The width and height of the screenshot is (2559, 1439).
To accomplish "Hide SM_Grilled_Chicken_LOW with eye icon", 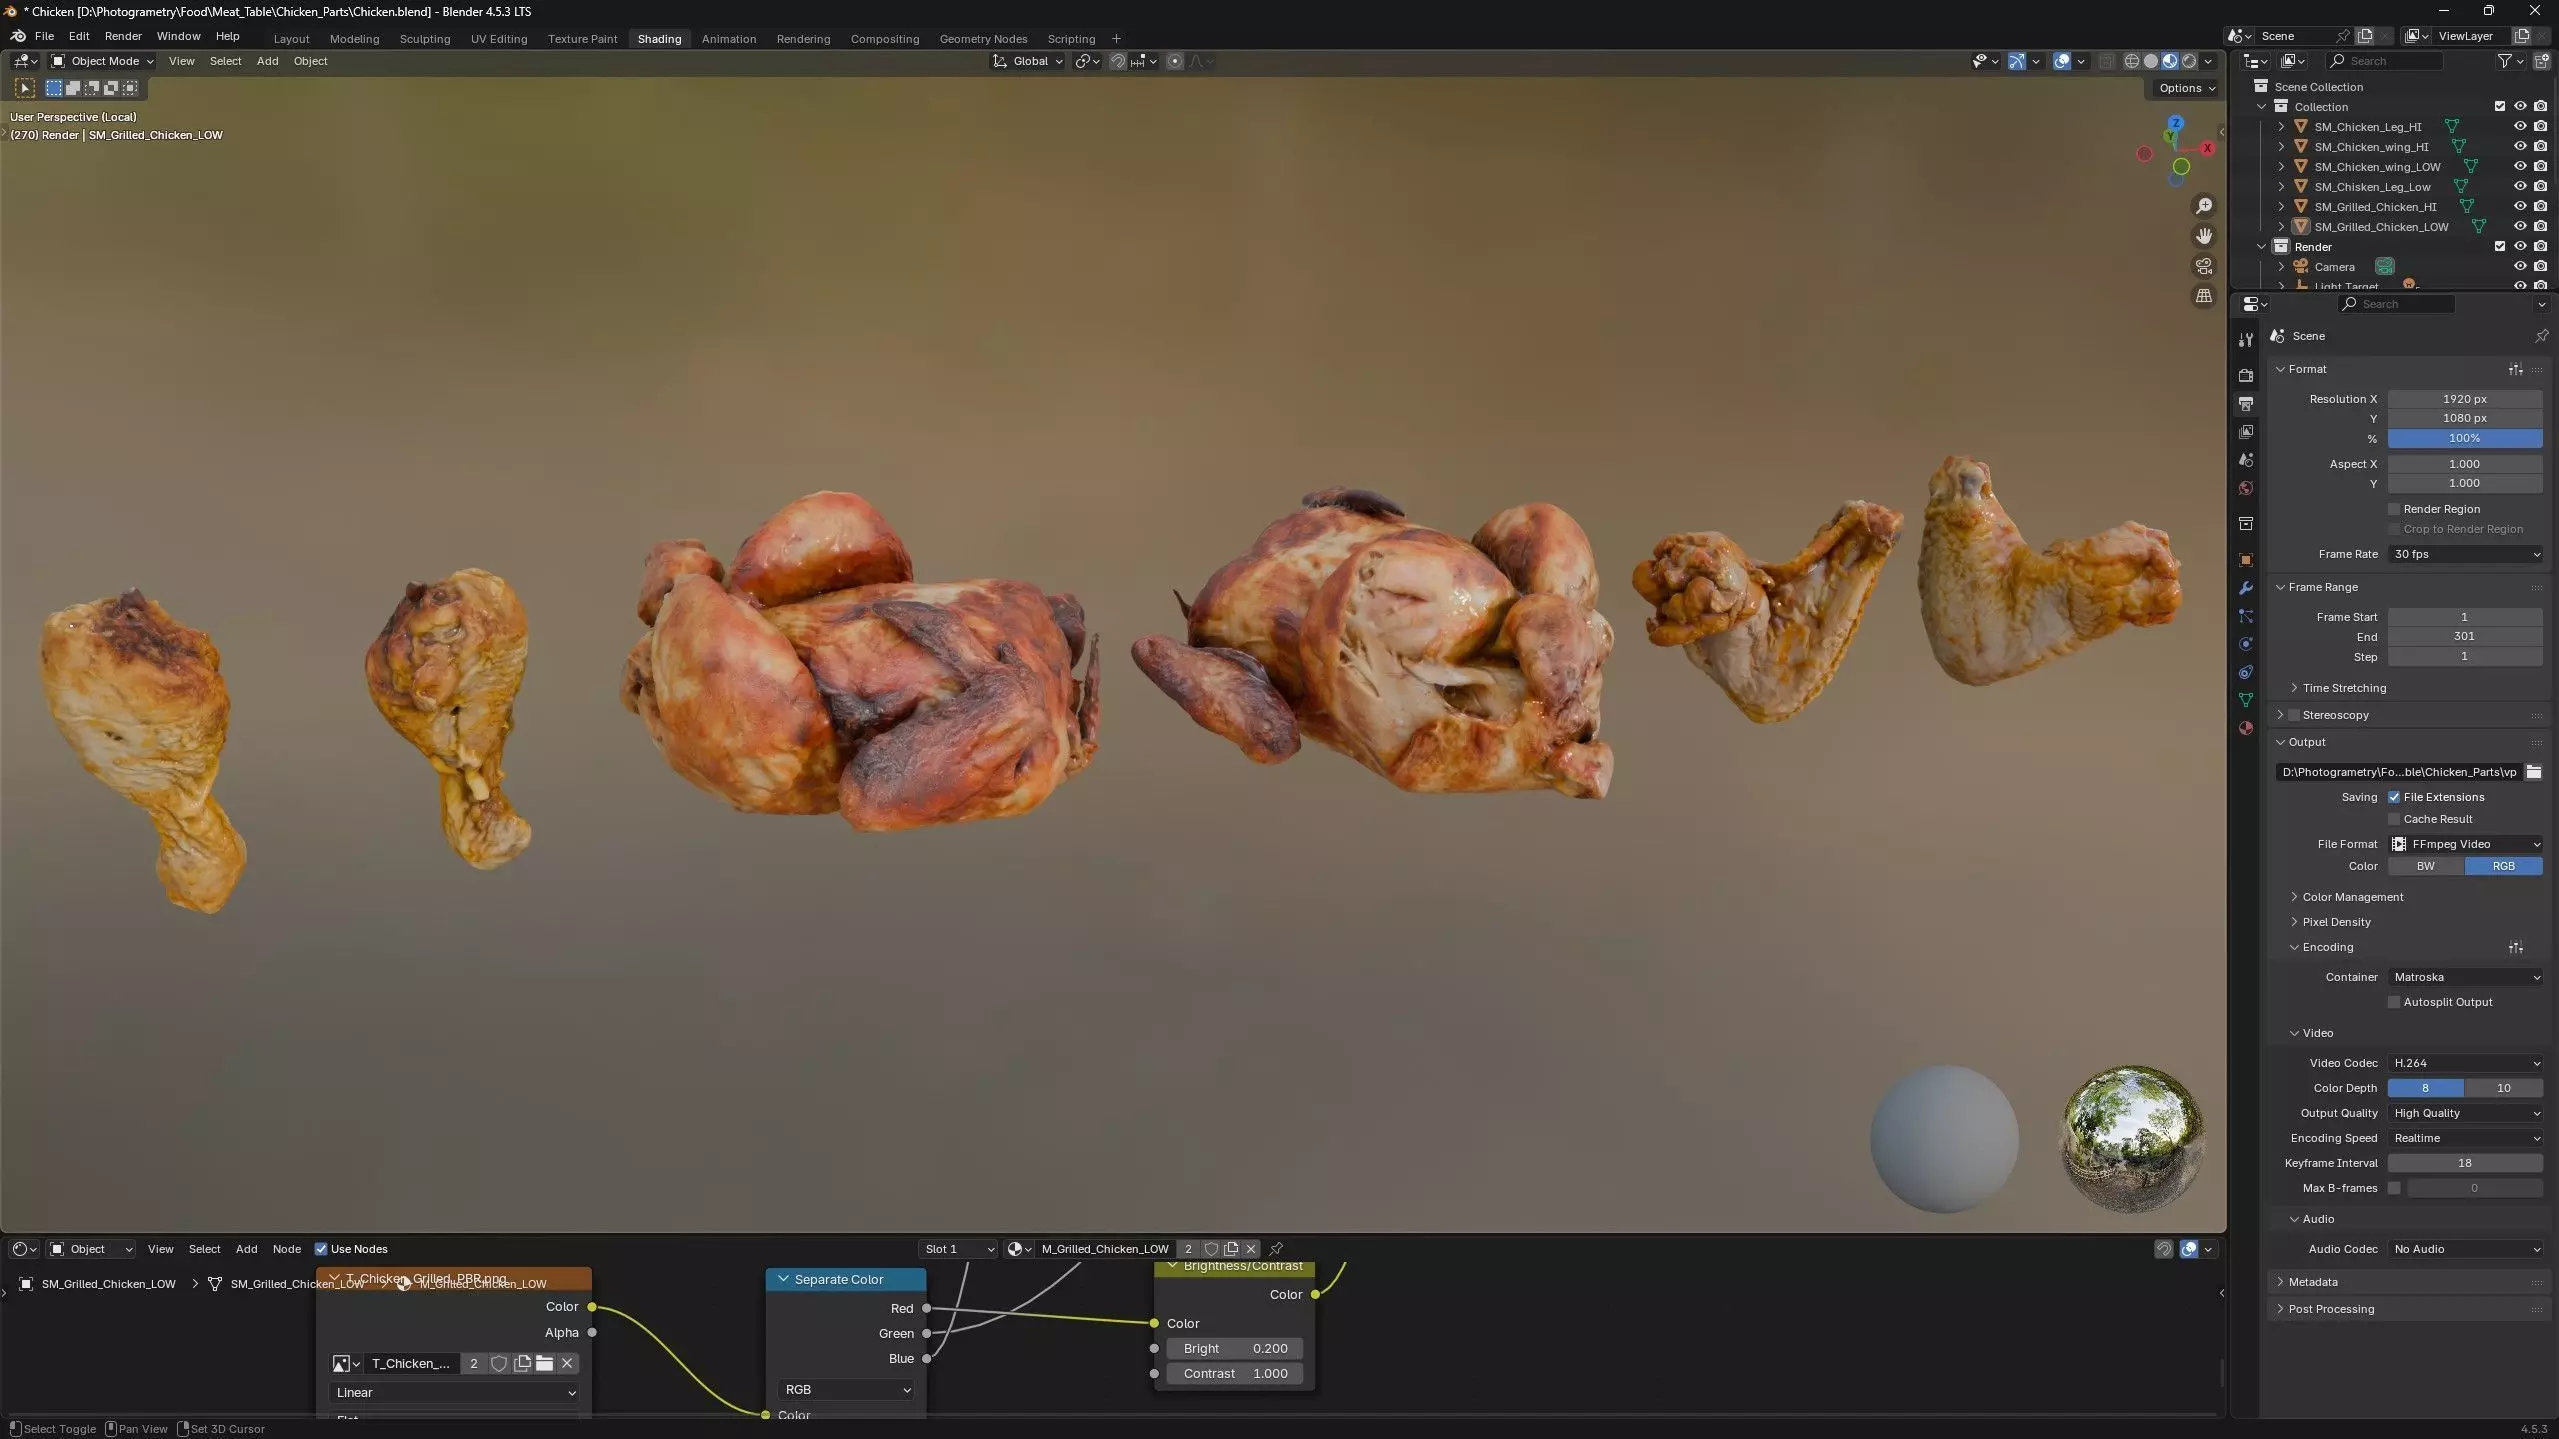I will pos(2520,227).
